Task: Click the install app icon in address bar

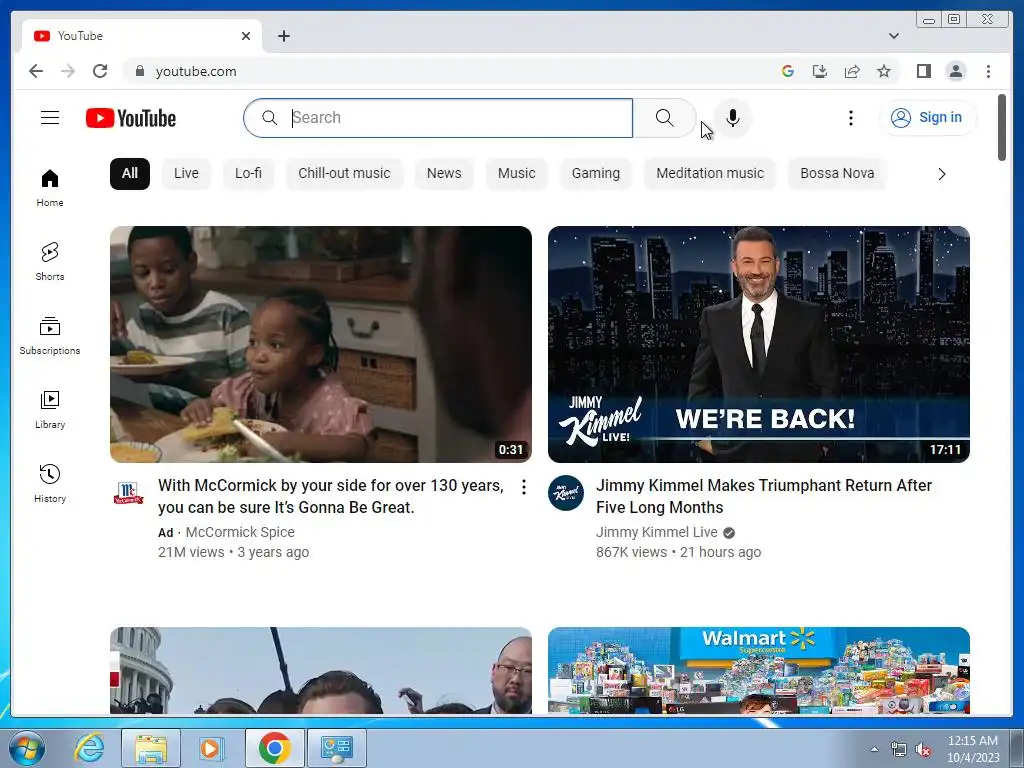Action: 820,71
